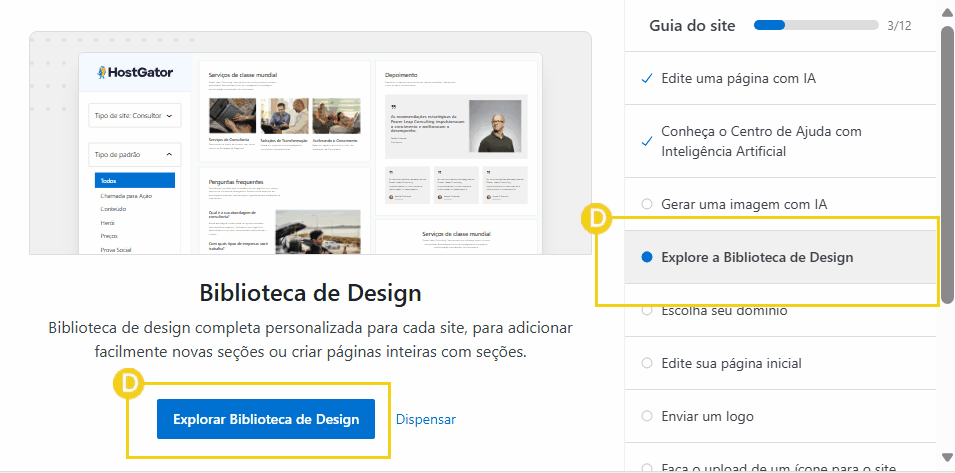Select the radio circle for Gerar uma imagem com IA
The width and height of the screenshot is (955, 473).
[x=647, y=205]
